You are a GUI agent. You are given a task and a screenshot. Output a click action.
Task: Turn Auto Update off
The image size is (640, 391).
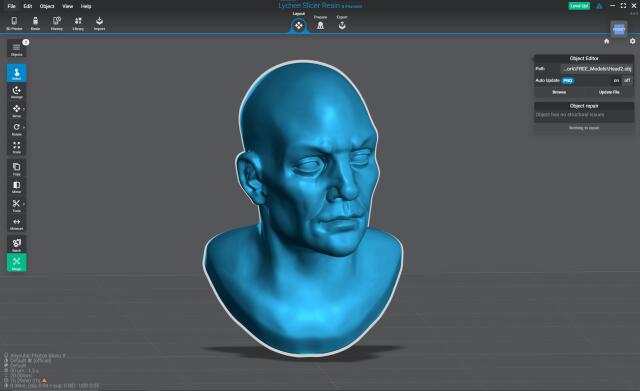click(627, 80)
